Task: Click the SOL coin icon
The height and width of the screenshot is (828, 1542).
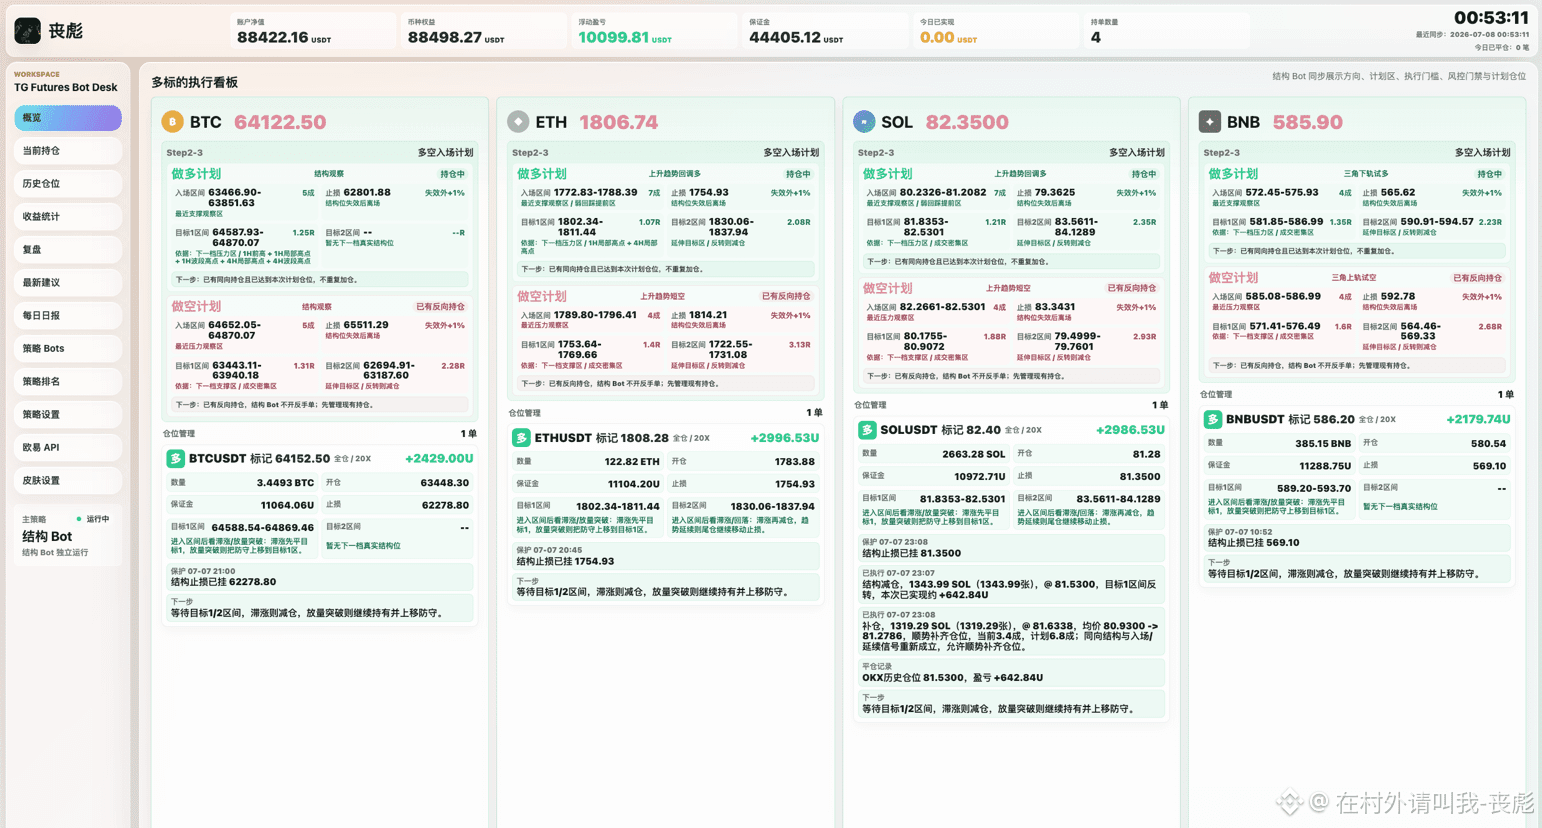Action: (864, 122)
